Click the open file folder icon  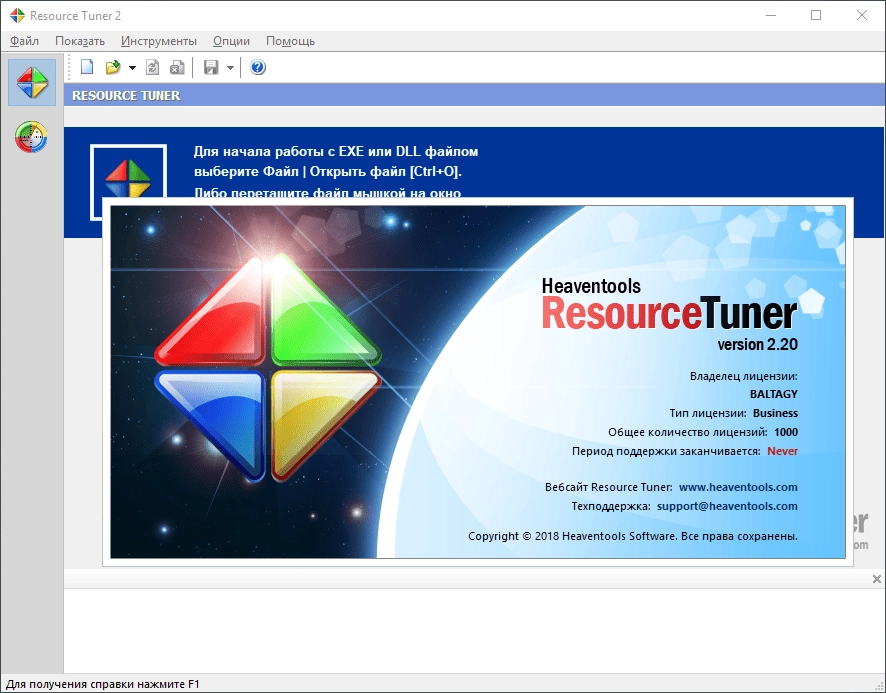[x=113, y=67]
